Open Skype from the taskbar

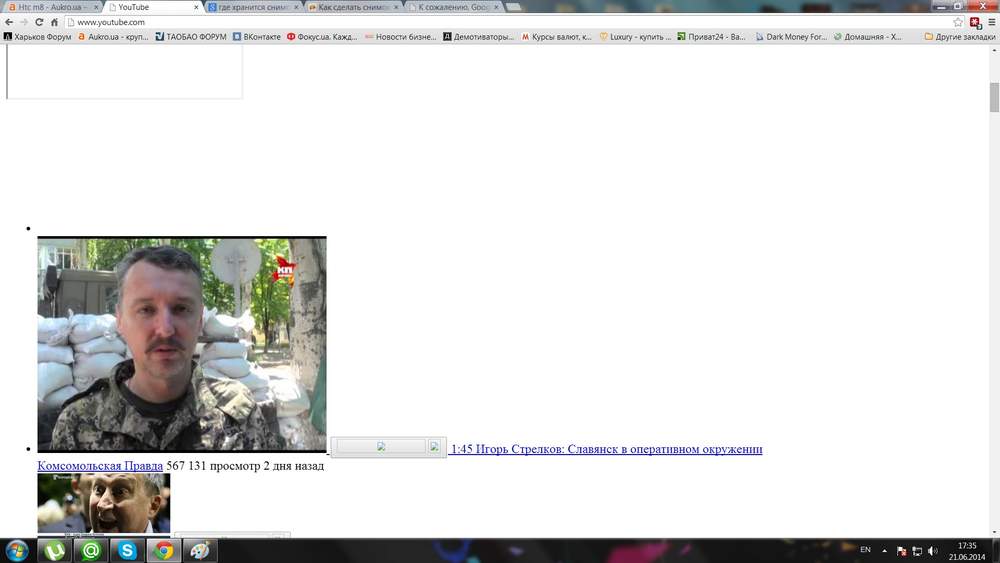click(127, 550)
